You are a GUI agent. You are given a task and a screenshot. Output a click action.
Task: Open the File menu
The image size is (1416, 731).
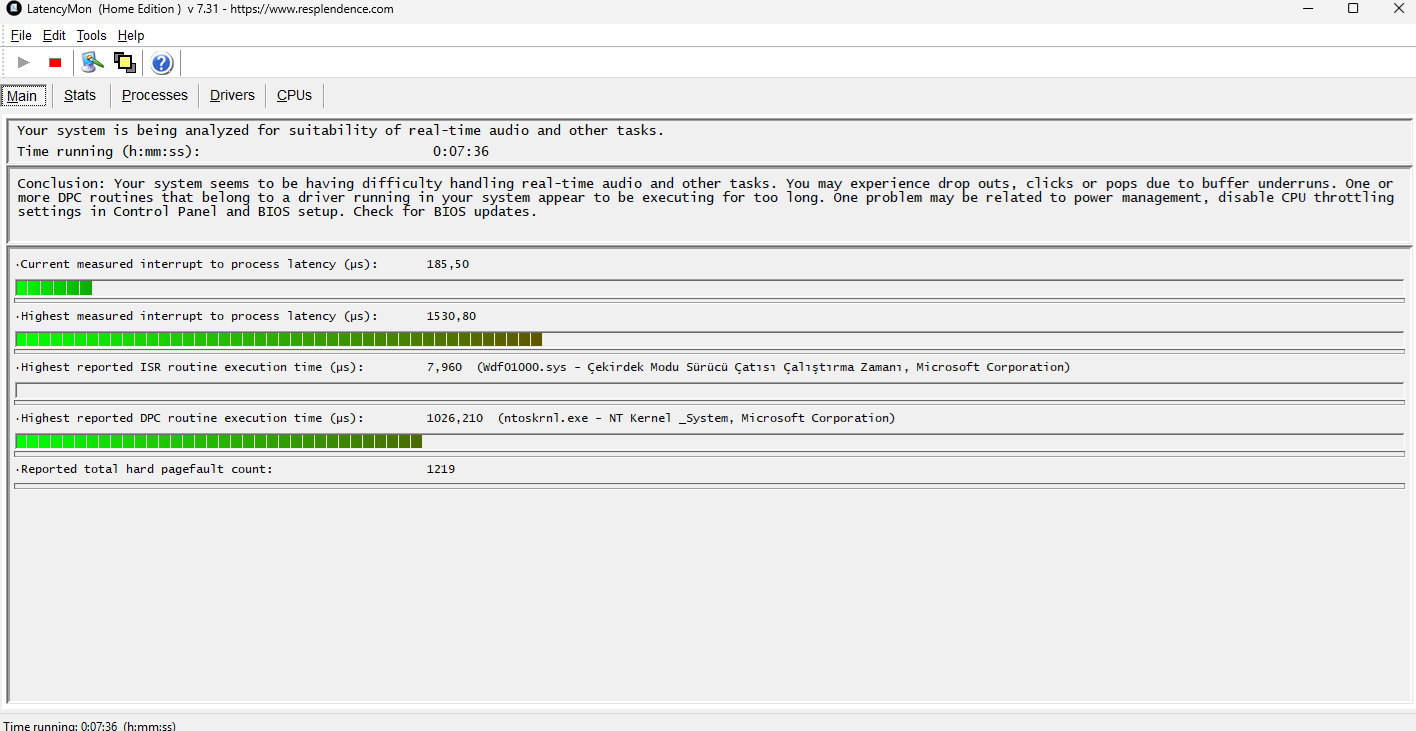click(21, 35)
